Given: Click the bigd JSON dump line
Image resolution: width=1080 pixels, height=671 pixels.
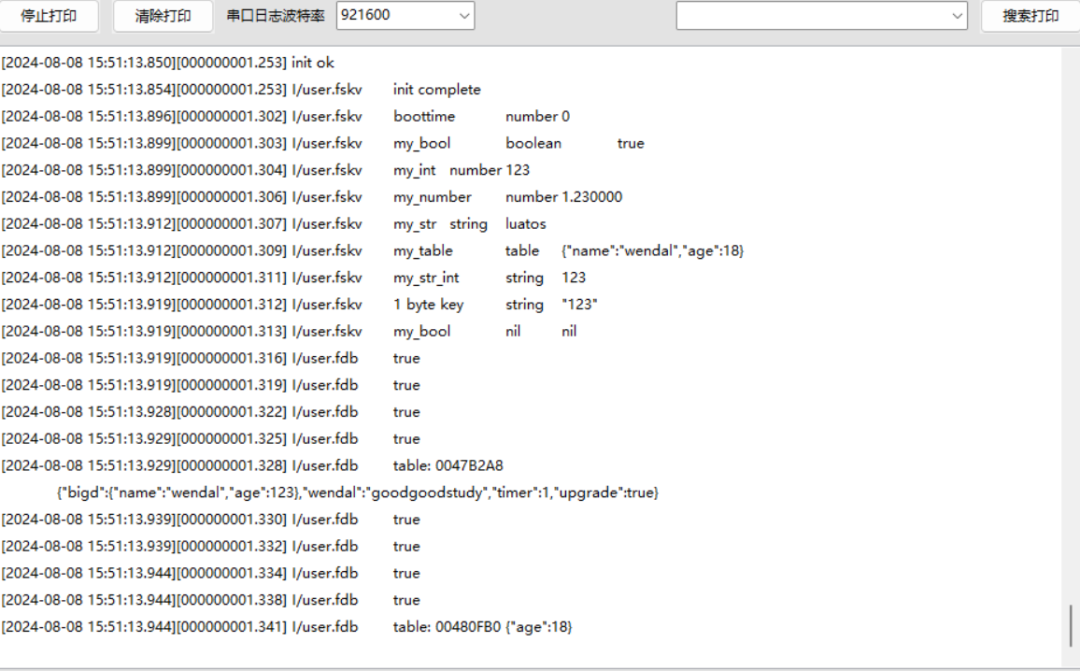Looking at the screenshot, I should click(x=357, y=493).
